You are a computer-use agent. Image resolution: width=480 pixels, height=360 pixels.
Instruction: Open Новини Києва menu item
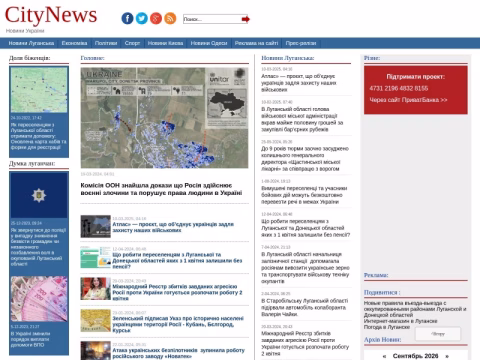(165, 43)
